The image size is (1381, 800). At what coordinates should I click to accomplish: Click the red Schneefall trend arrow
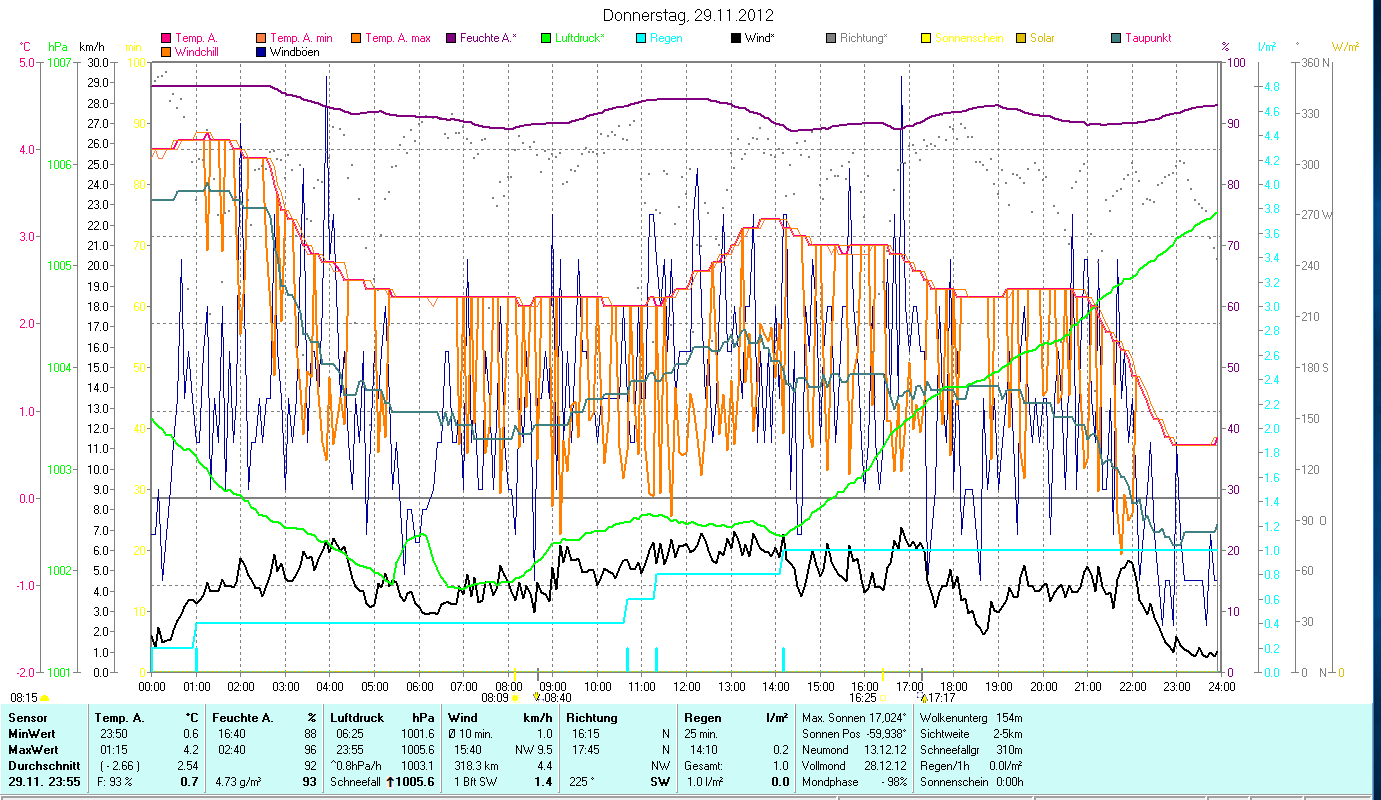pos(392,781)
